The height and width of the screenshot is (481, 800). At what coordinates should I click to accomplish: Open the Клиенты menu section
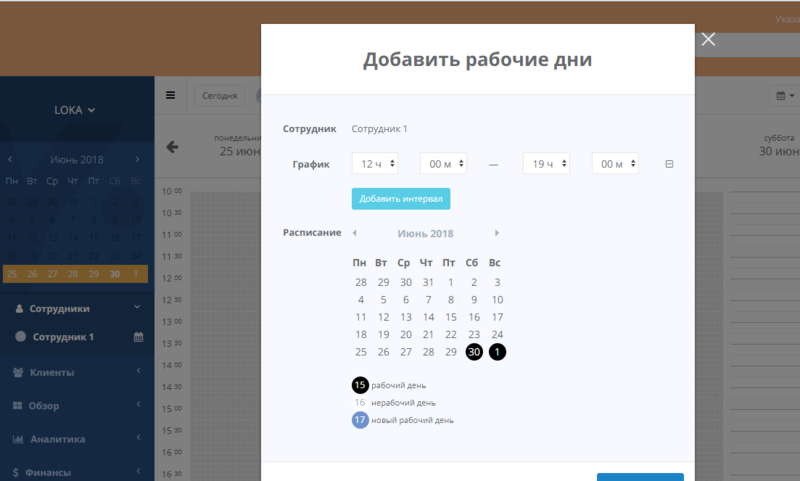tap(77, 372)
